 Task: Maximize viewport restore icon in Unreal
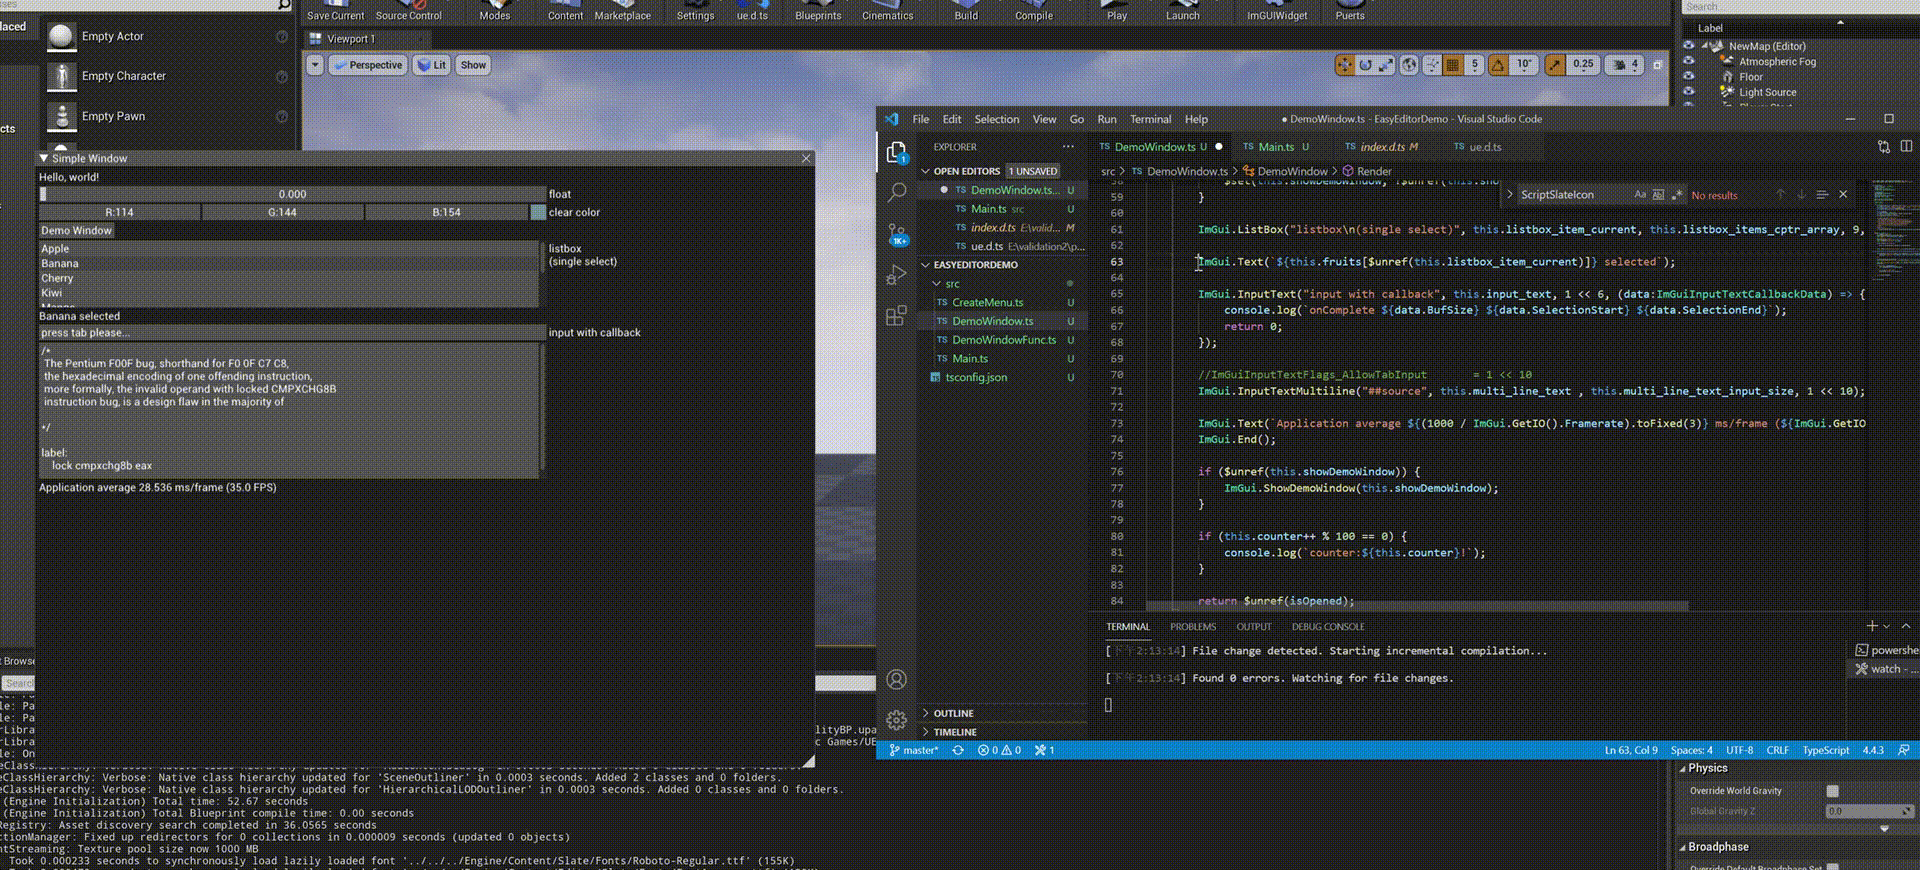point(1657,65)
